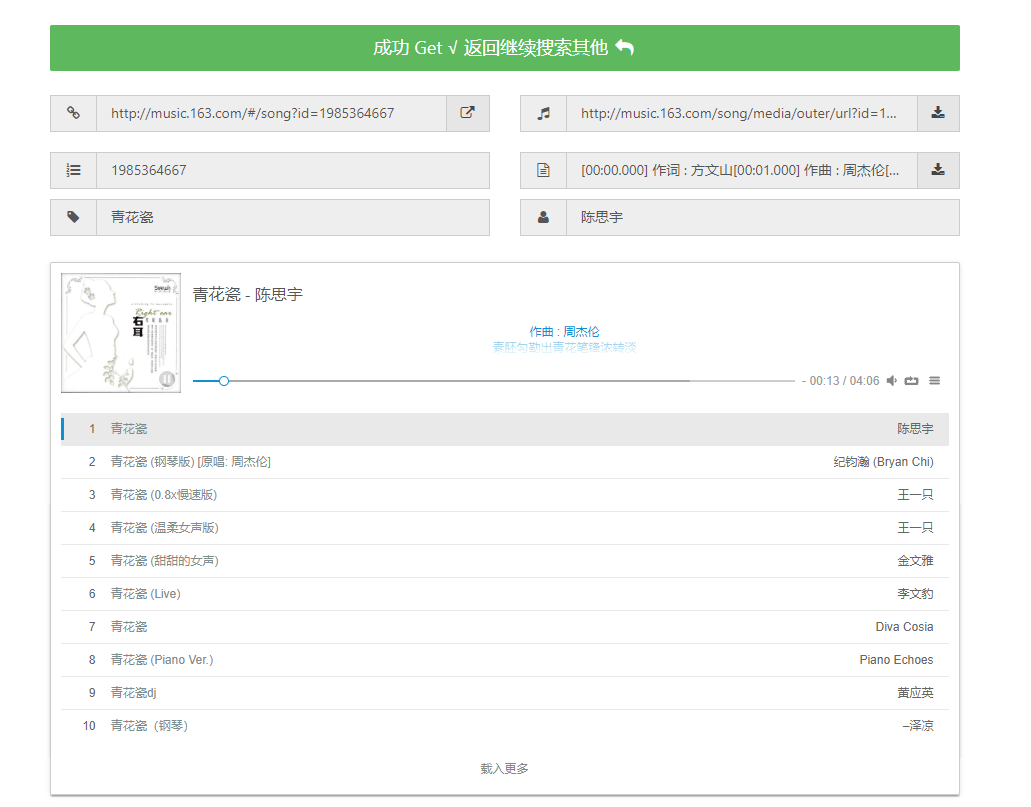Open song page link in new window
Image resolution: width=1031 pixels, height=807 pixels.
[467, 113]
